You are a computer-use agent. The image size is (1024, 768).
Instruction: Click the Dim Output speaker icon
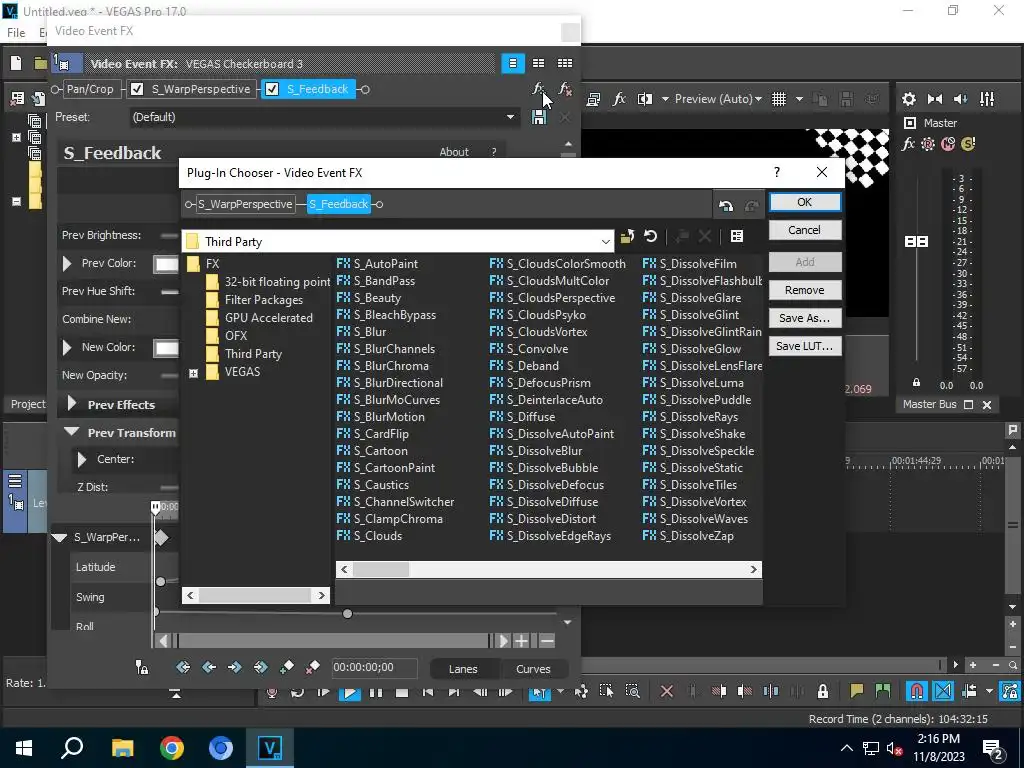961,99
